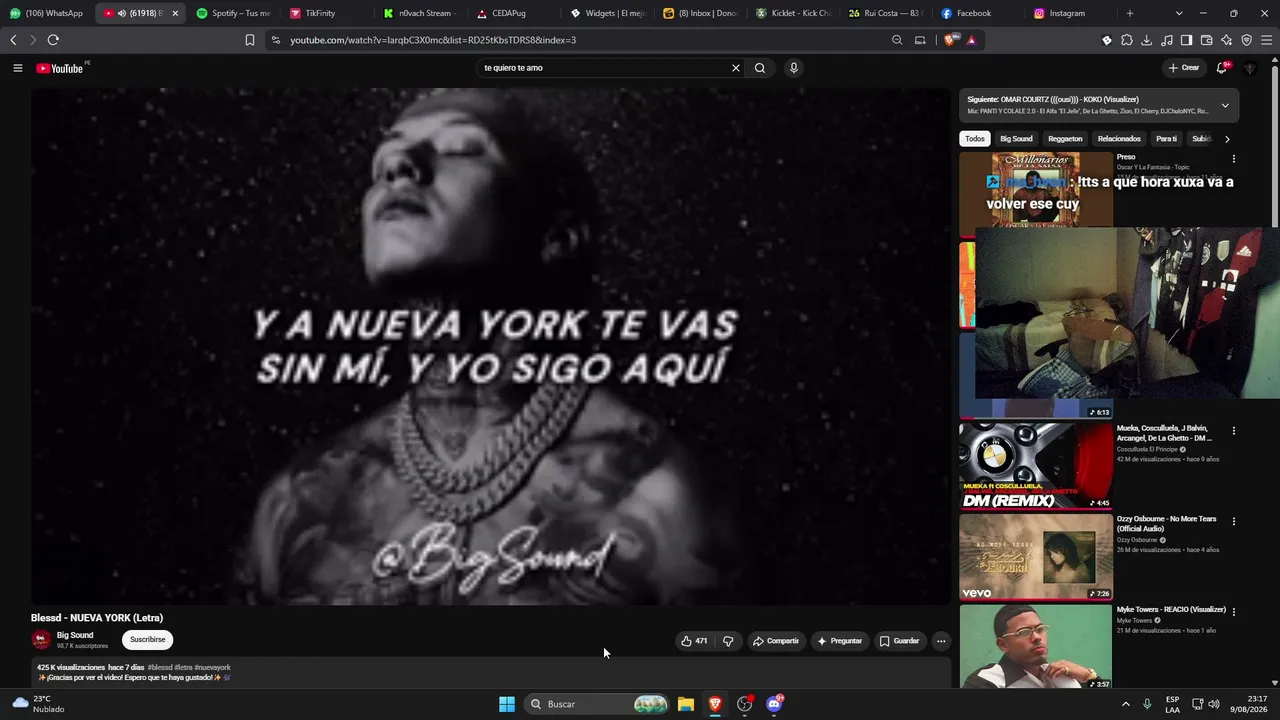The width and height of the screenshot is (1280, 720).
Task: Switch to the Facebook tab
Action: (979, 13)
